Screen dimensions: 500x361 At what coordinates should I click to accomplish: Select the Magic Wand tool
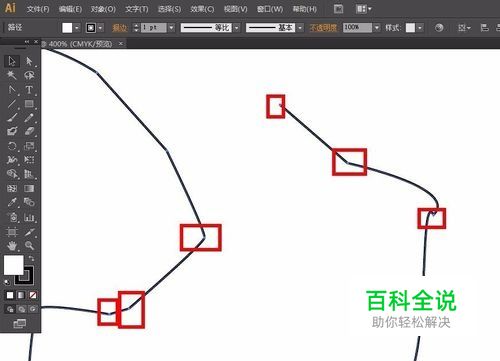point(12,75)
